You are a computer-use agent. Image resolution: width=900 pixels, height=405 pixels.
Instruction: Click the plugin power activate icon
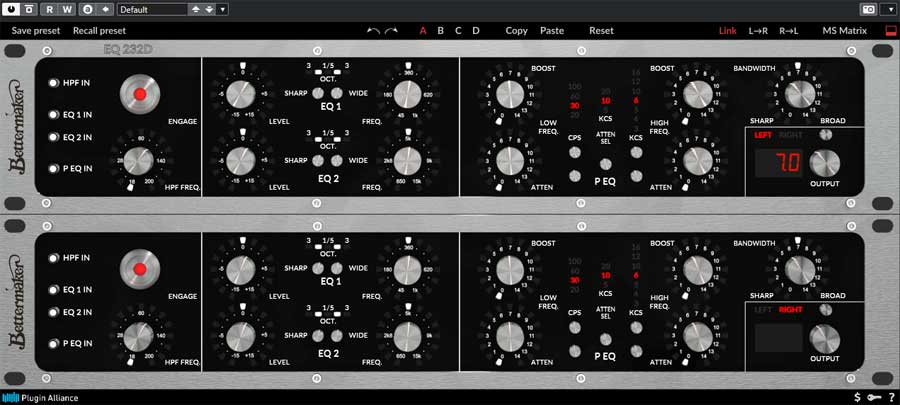13,9
